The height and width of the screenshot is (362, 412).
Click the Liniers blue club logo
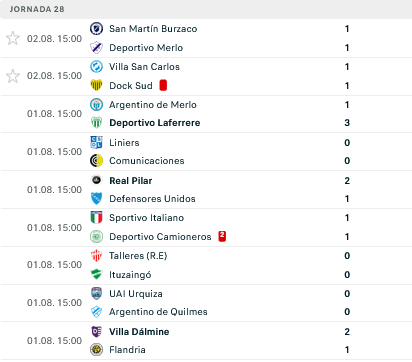[x=96, y=142]
